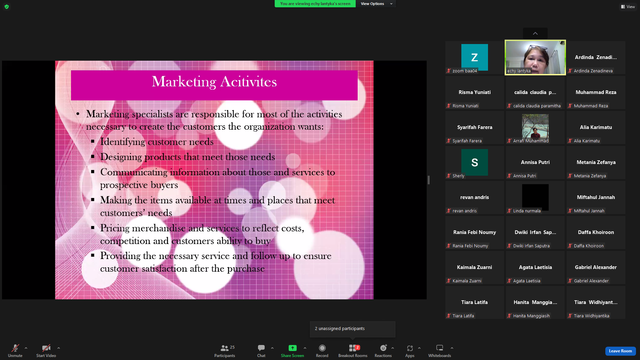Expand share options arrow beside Share Screen
This screenshot has width=640, height=360.
tap(304, 348)
